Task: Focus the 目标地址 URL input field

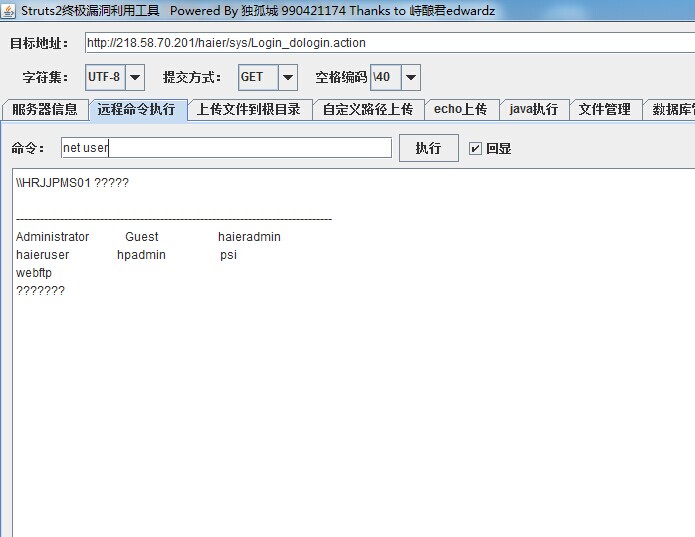Action: [x=390, y=43]
